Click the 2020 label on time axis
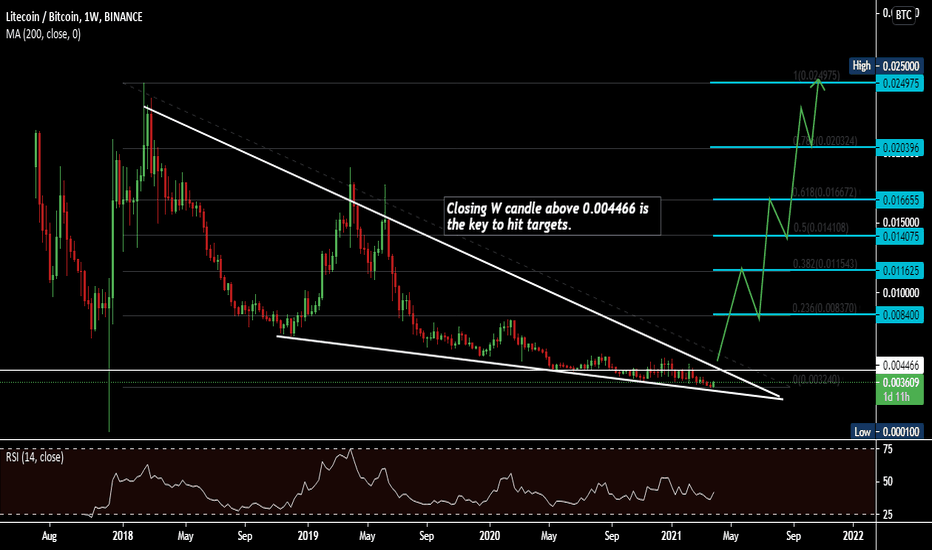 coord(490,536)
